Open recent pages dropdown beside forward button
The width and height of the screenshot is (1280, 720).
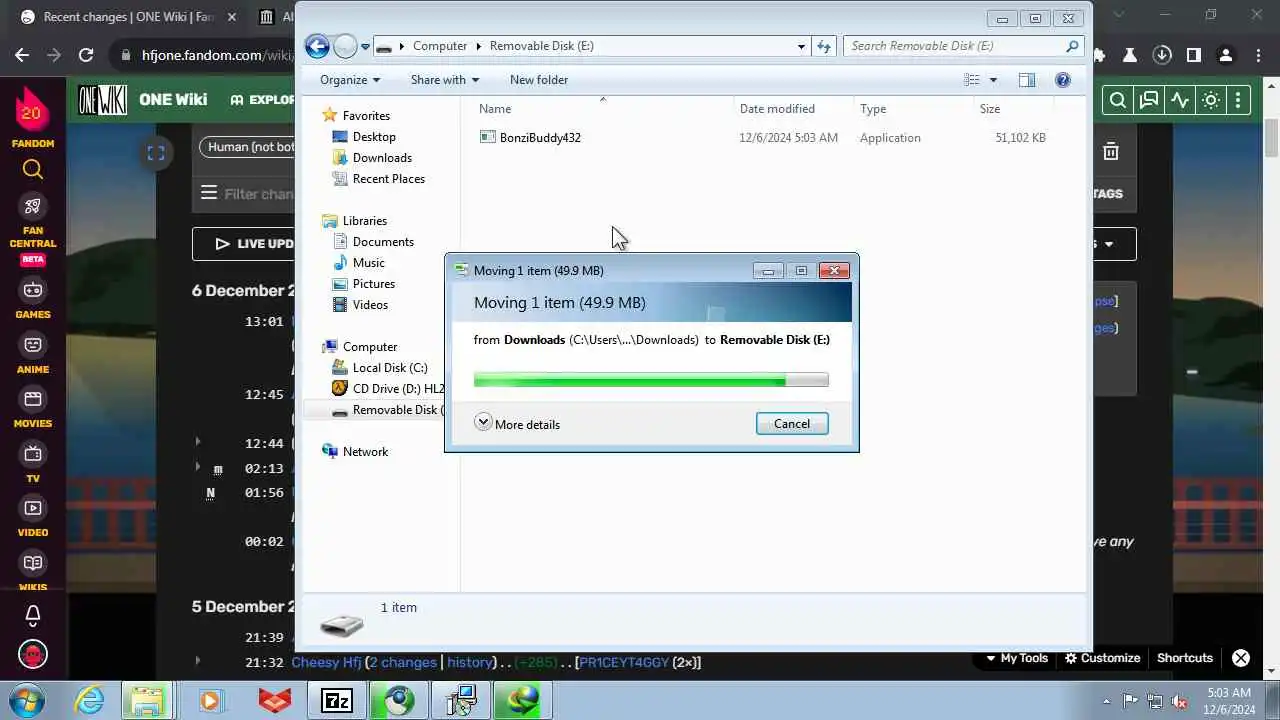tap(366, 46)
